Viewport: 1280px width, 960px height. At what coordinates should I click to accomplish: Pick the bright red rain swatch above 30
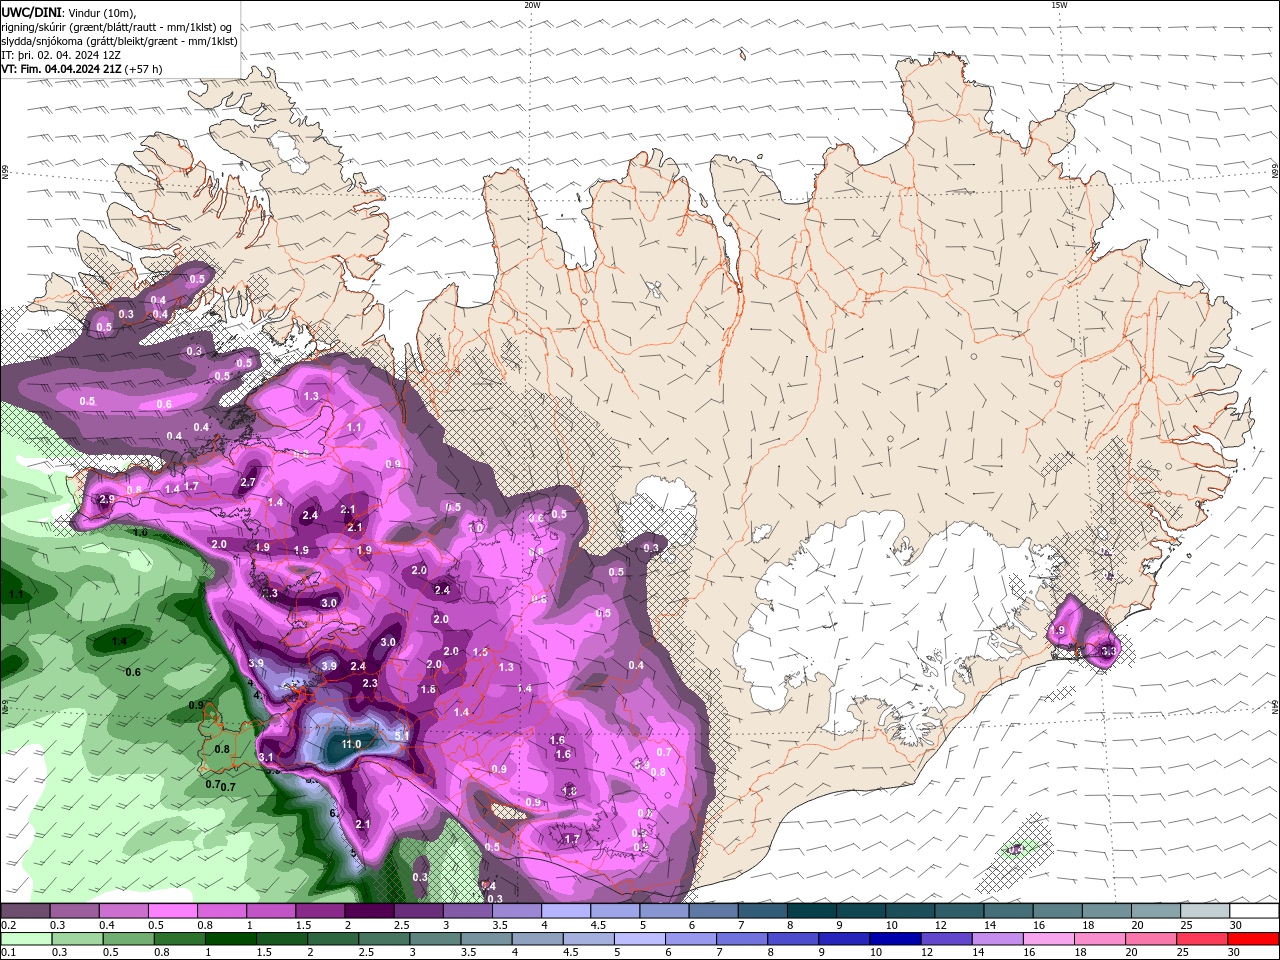[x=1252, y=939]
